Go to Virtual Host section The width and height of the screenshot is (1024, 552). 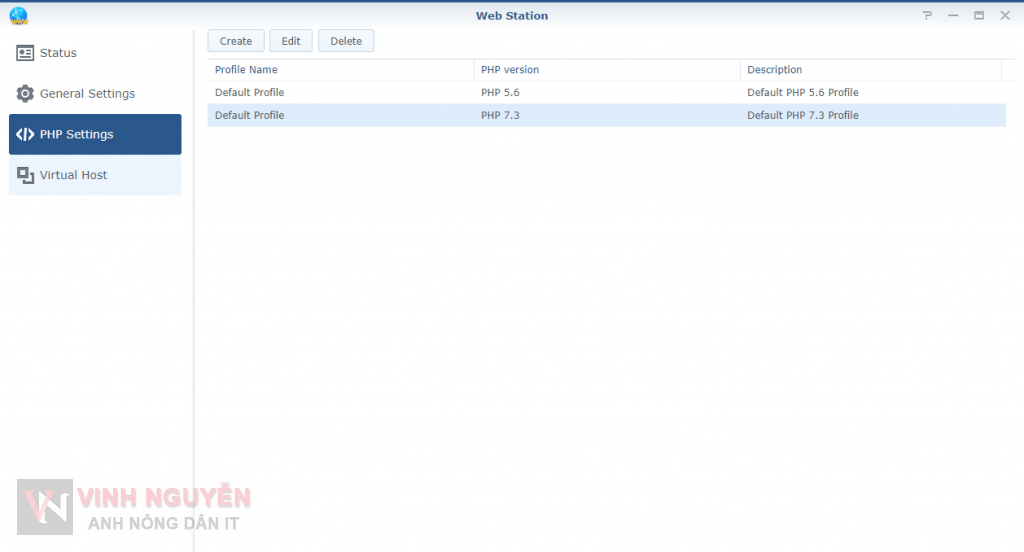[x=73, y=175]
